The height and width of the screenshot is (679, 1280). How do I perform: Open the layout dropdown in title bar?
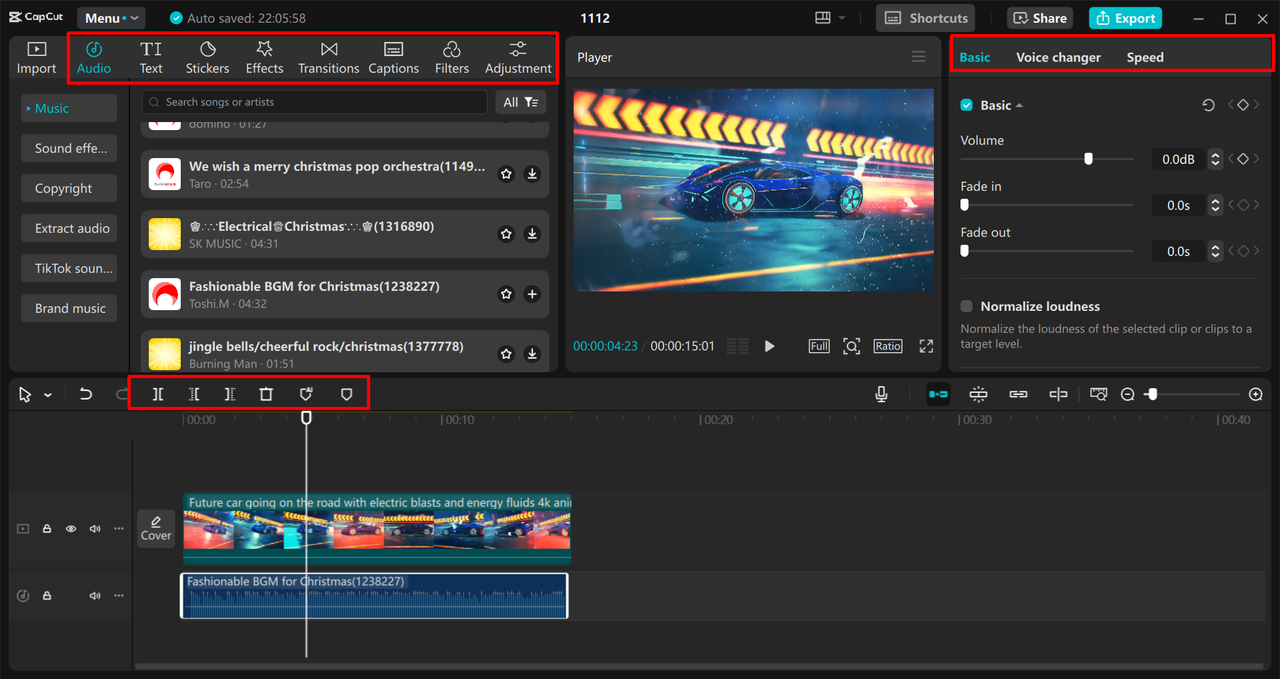coord(830,18)
